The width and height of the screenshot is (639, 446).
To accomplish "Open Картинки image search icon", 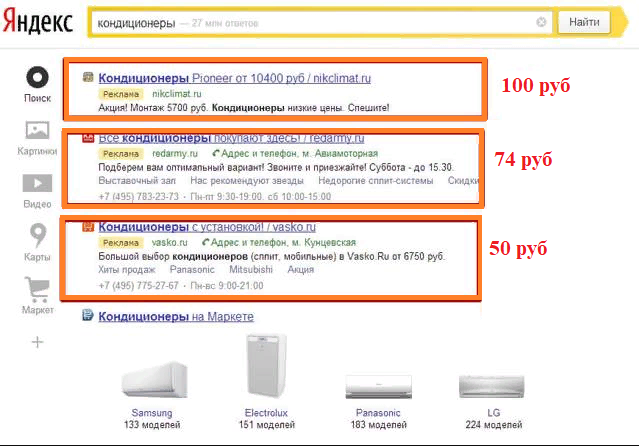I will [37, 130].
